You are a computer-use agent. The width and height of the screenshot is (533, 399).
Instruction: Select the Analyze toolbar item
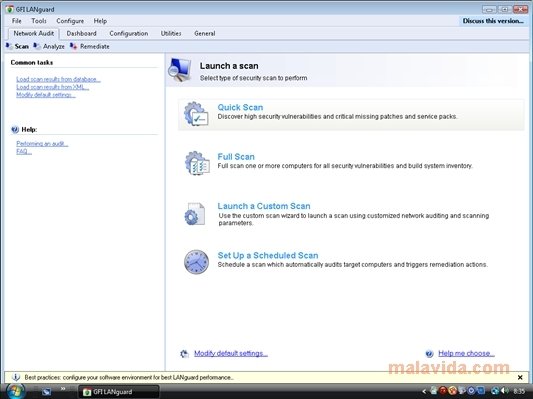click(49, 46)
